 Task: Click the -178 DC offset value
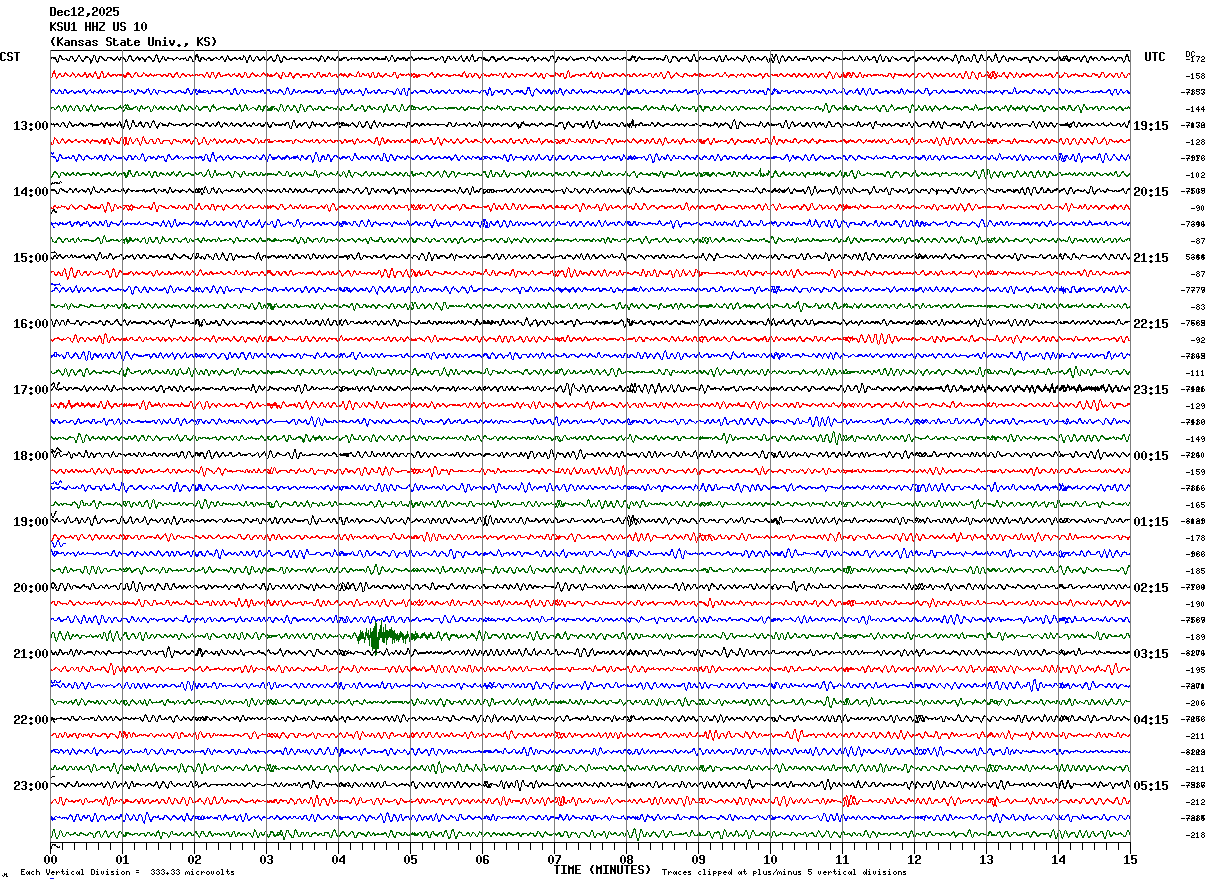tap(1195, 538)
